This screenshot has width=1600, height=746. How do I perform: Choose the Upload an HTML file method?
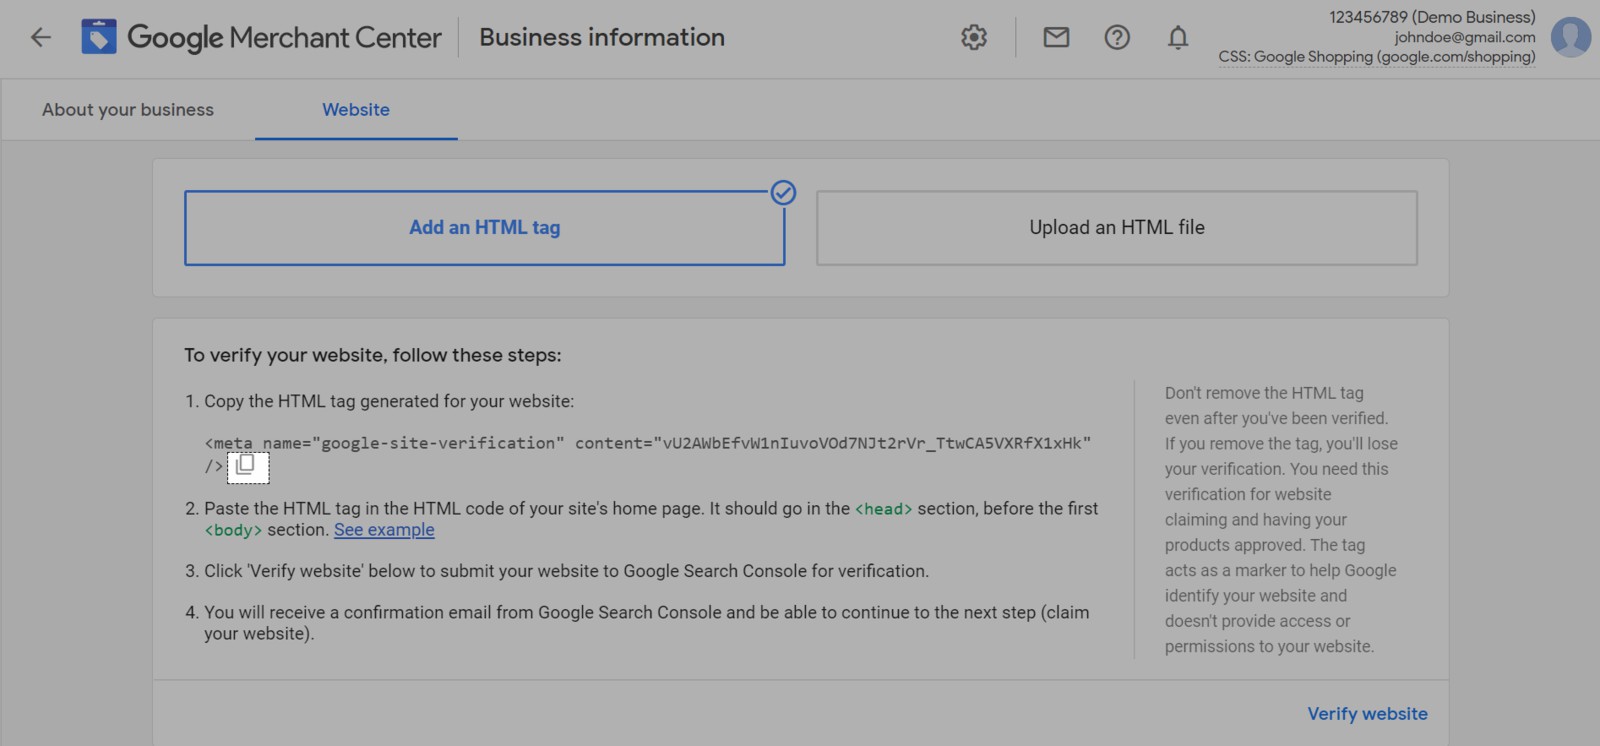1116,228
